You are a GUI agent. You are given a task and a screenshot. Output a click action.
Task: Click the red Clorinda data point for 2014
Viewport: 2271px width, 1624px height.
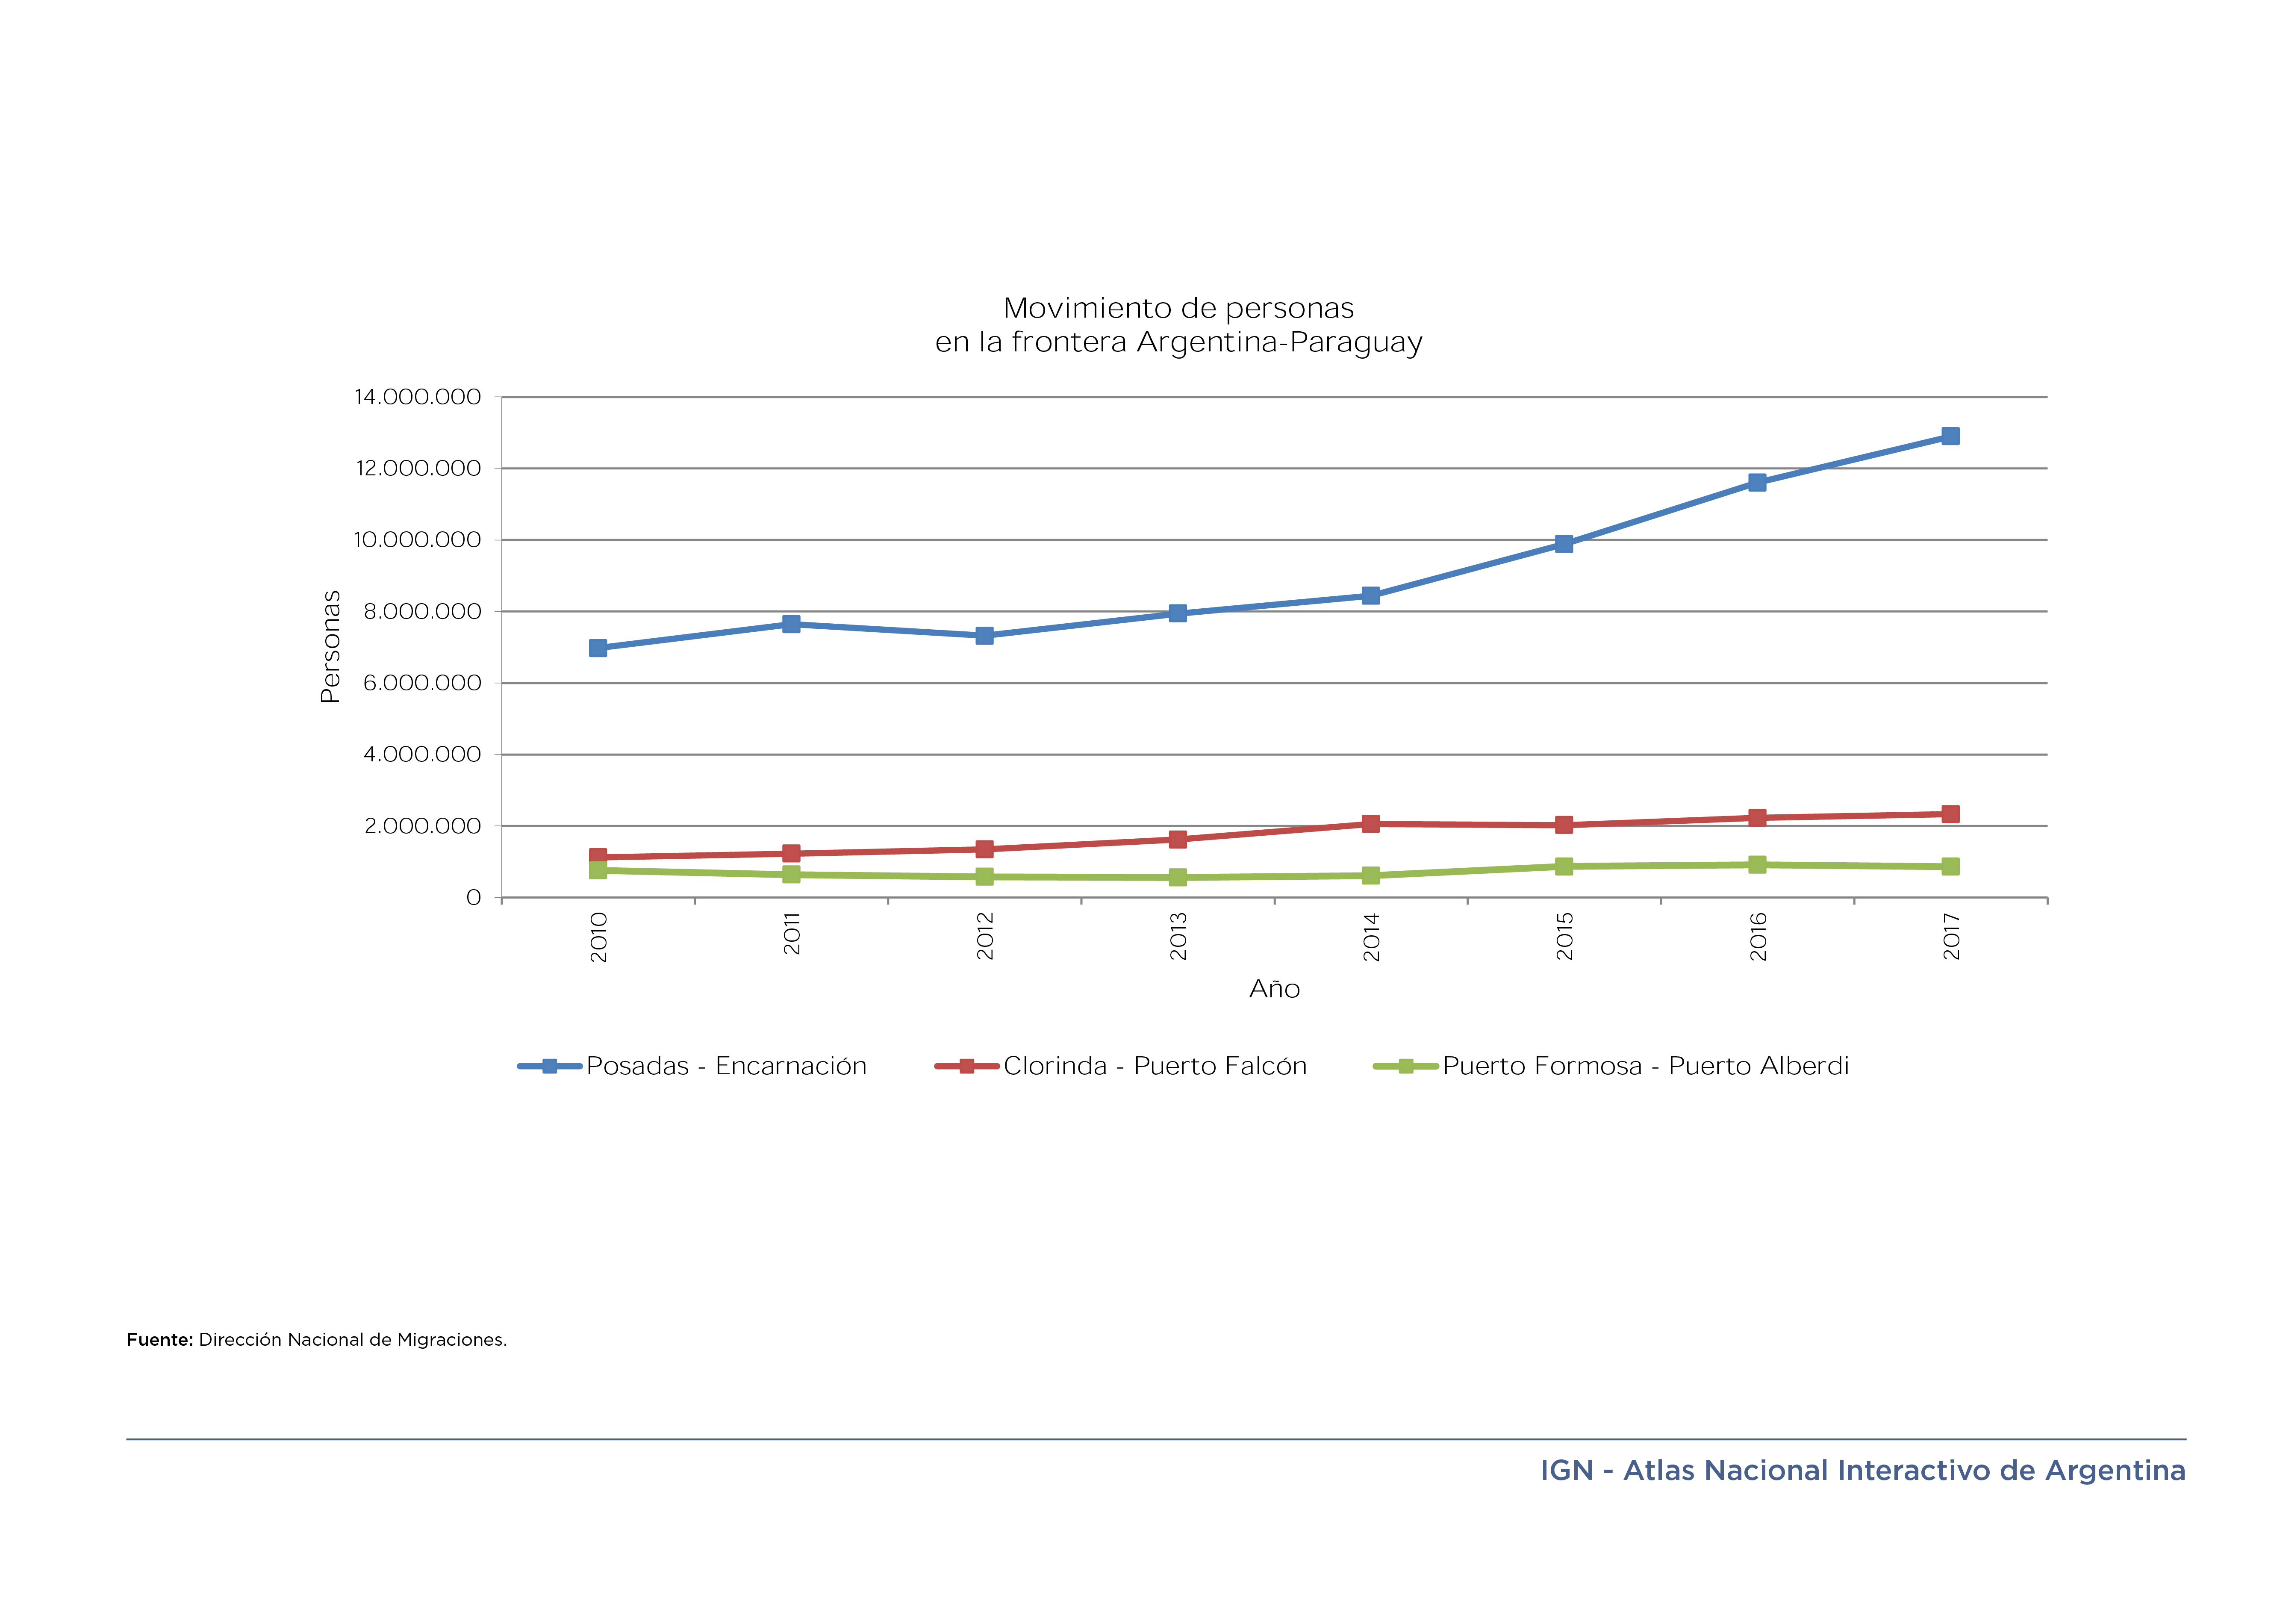(1371, 824)
